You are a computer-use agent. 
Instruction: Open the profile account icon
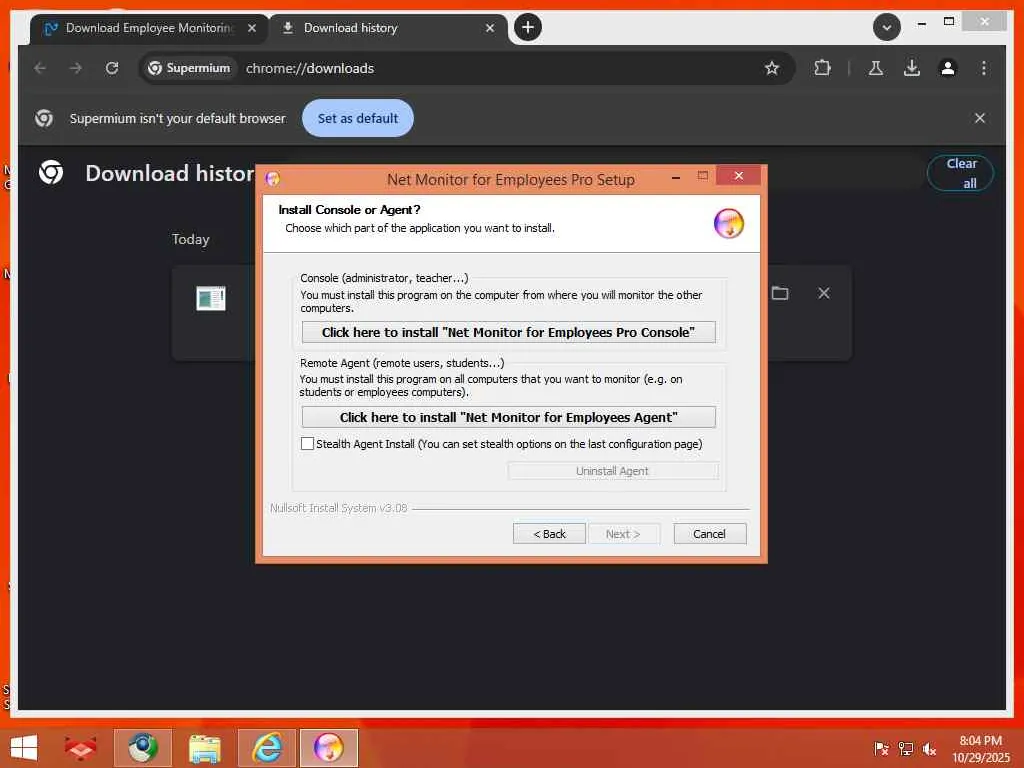pyautogui.click(x=948, y=68)
